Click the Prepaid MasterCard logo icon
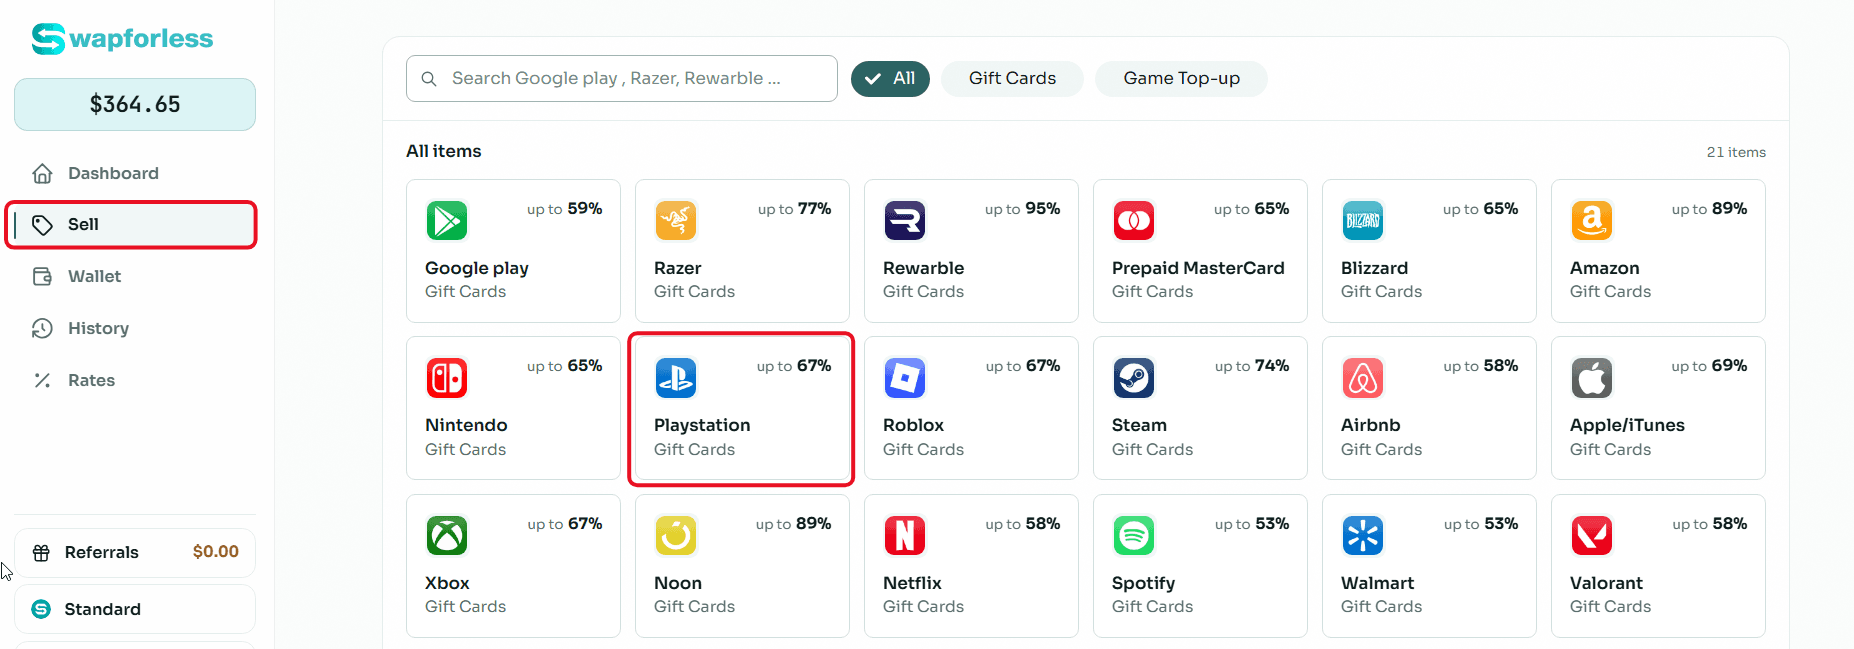The height and width of the screenshot is (649, 1854). coord(1134,220)
